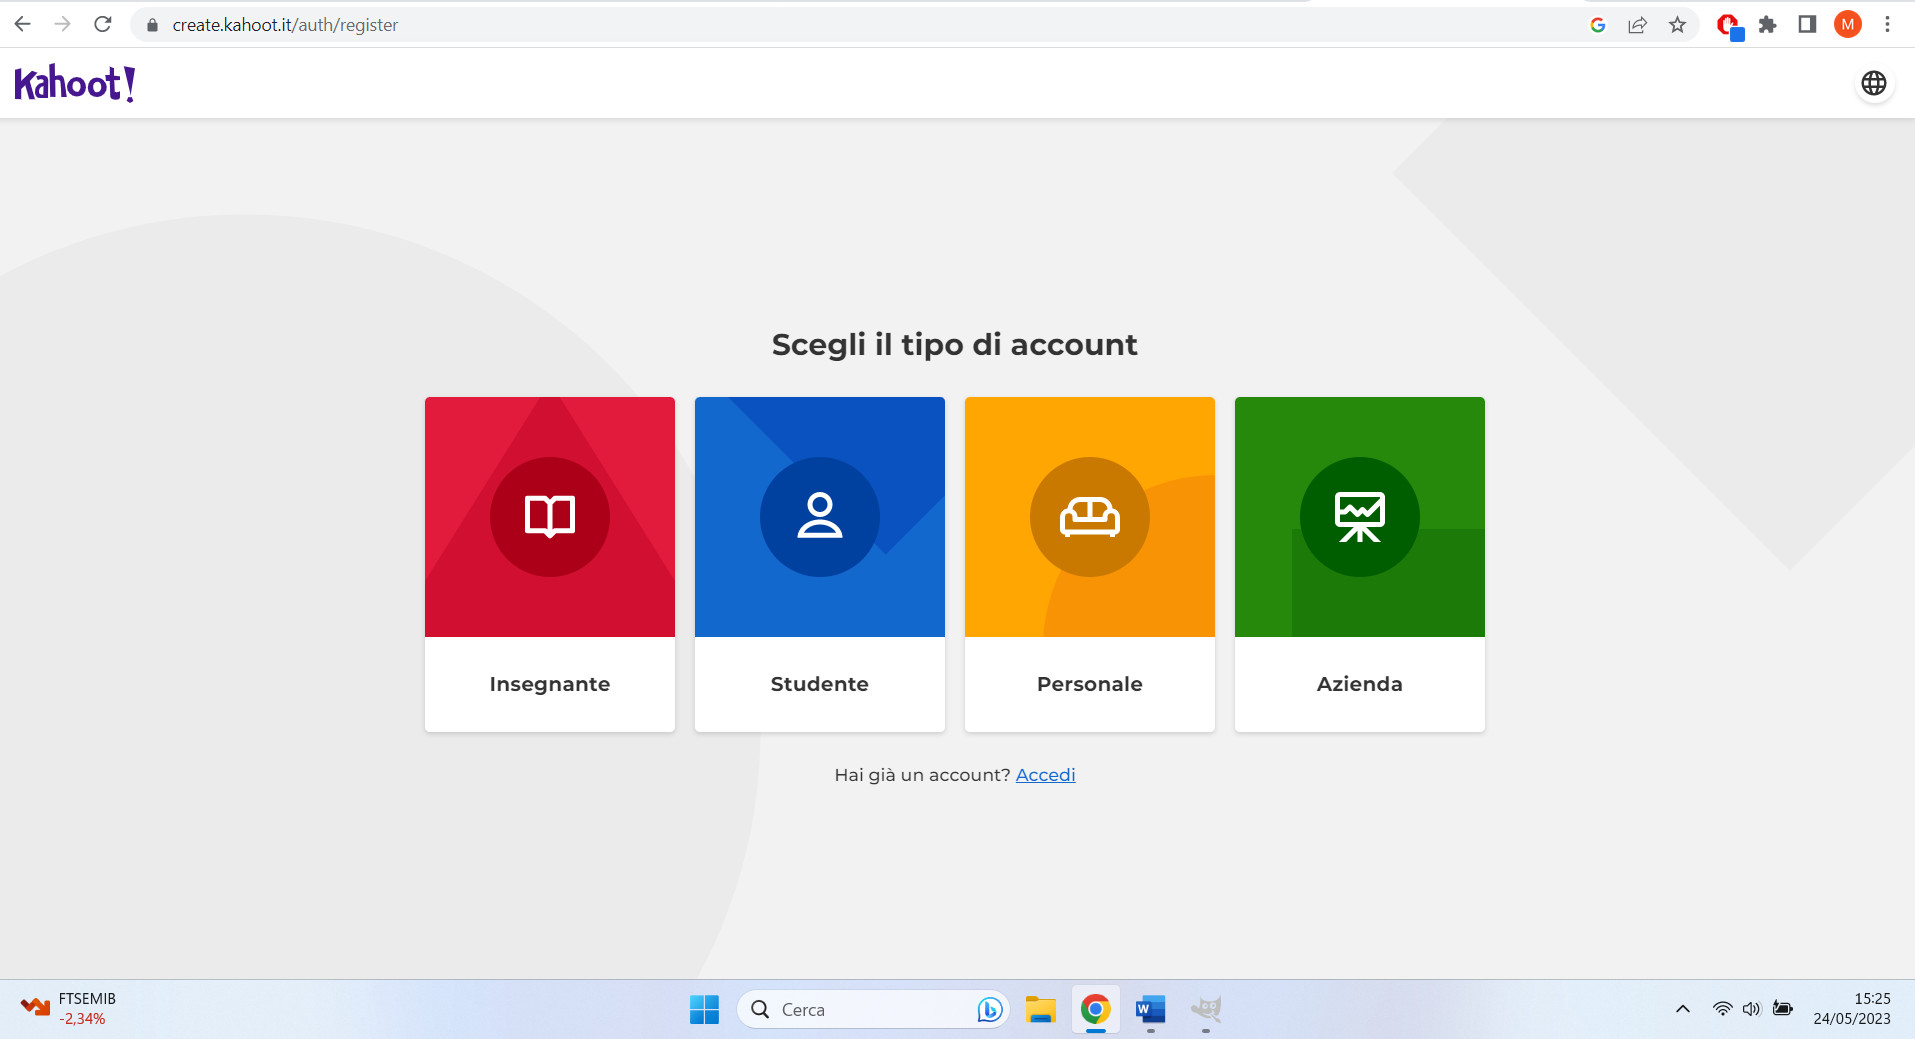Open the Chrome profile avatar M
Screen dimensions: 1915x1039
(1848, 24)
